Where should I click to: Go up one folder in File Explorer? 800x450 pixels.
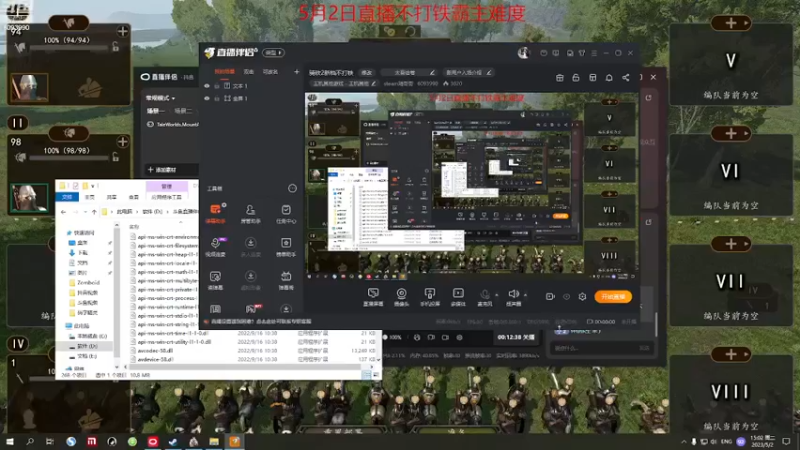94,212
